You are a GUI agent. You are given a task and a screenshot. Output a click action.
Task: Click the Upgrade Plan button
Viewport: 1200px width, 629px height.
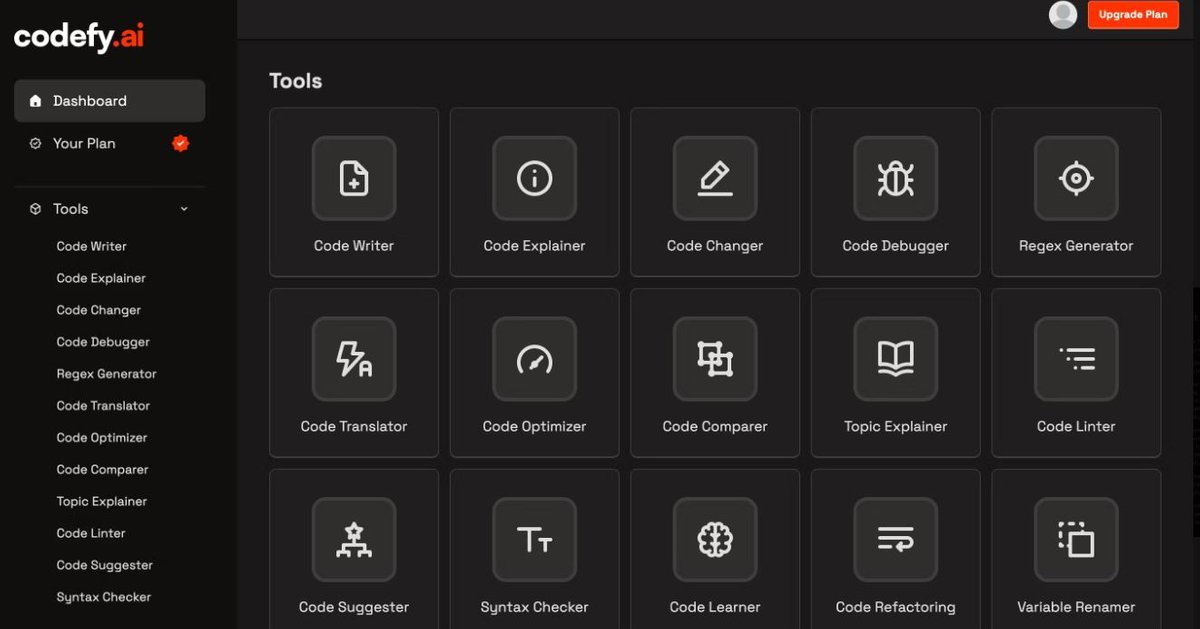tap(1133, 15)
